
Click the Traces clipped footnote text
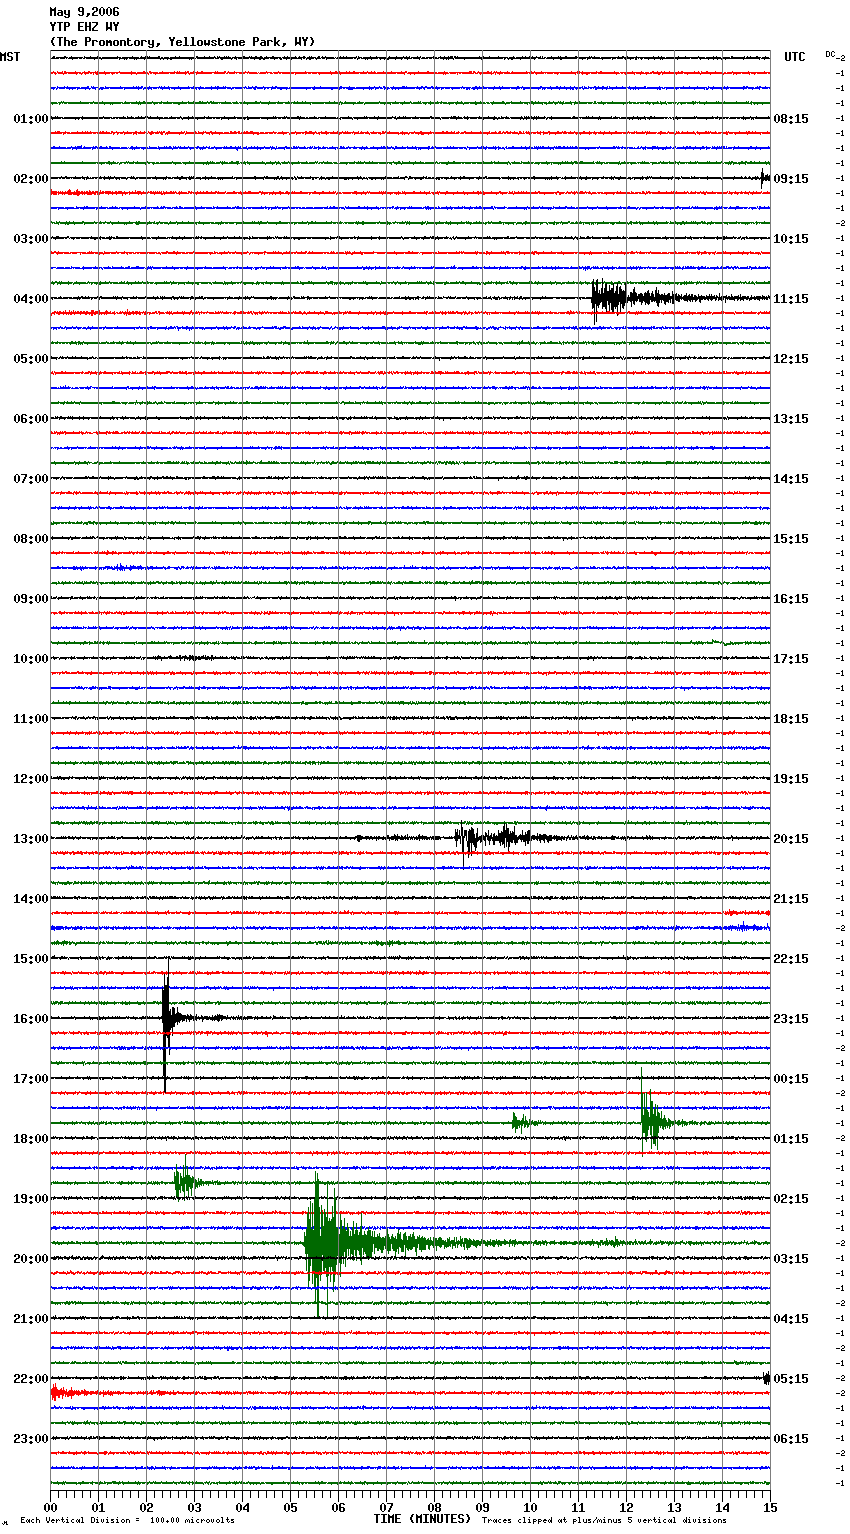[x=604, y=1520]
